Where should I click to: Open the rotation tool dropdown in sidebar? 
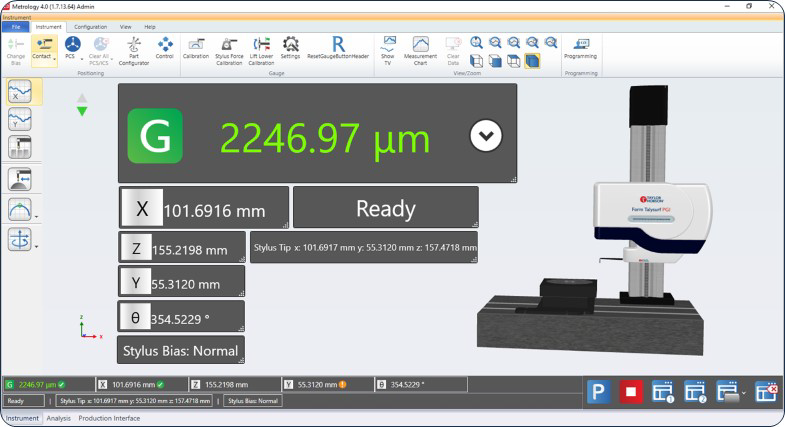tap(37, 244)
